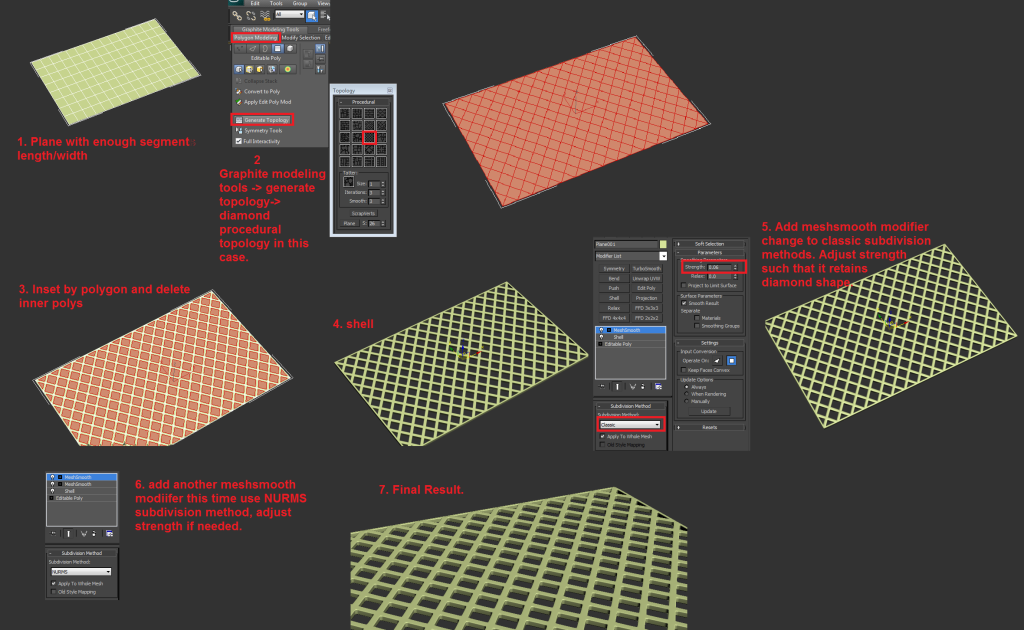This screenshot has height=630, width=1024.
Task: Click the object color swatch beside Plane001
Action: [663, 244]
